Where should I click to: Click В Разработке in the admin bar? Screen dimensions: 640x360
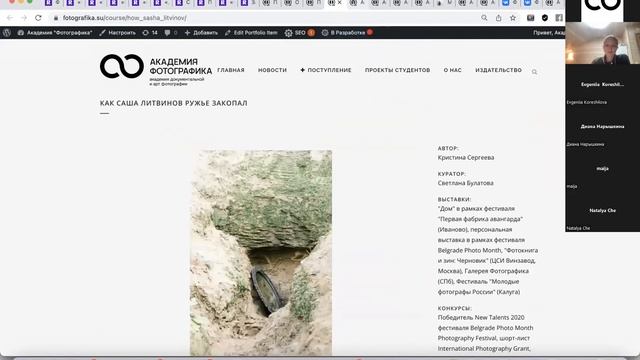347,33
